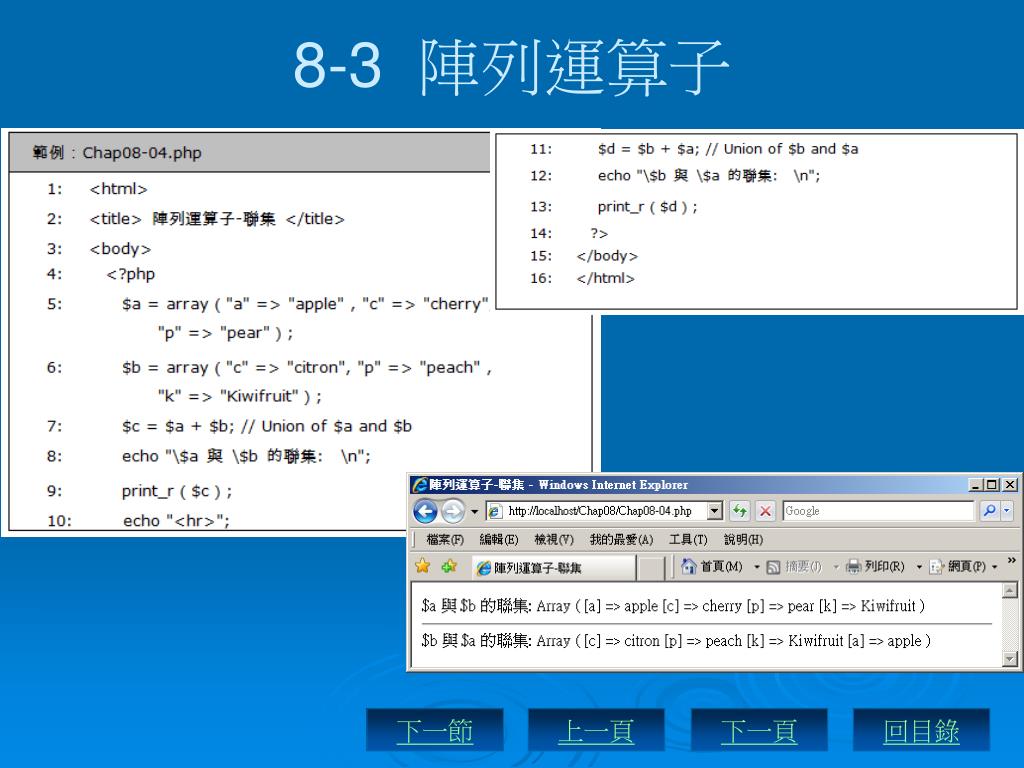
Task: Open the search provider dropdown arrow
Action: [x=1006, y=511]
